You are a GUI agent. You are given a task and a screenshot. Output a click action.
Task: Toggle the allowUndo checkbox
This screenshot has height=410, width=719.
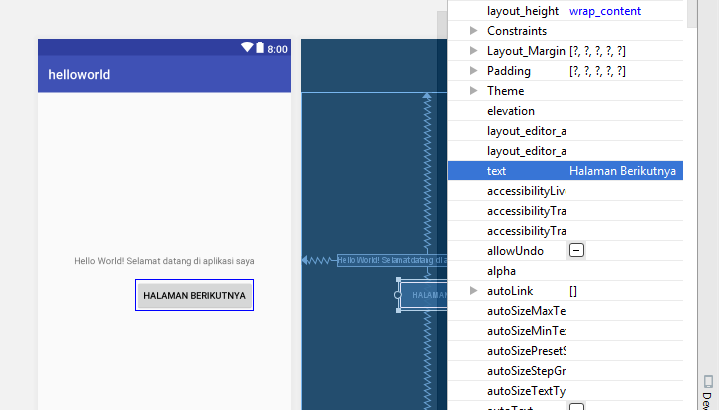(576, 251)
